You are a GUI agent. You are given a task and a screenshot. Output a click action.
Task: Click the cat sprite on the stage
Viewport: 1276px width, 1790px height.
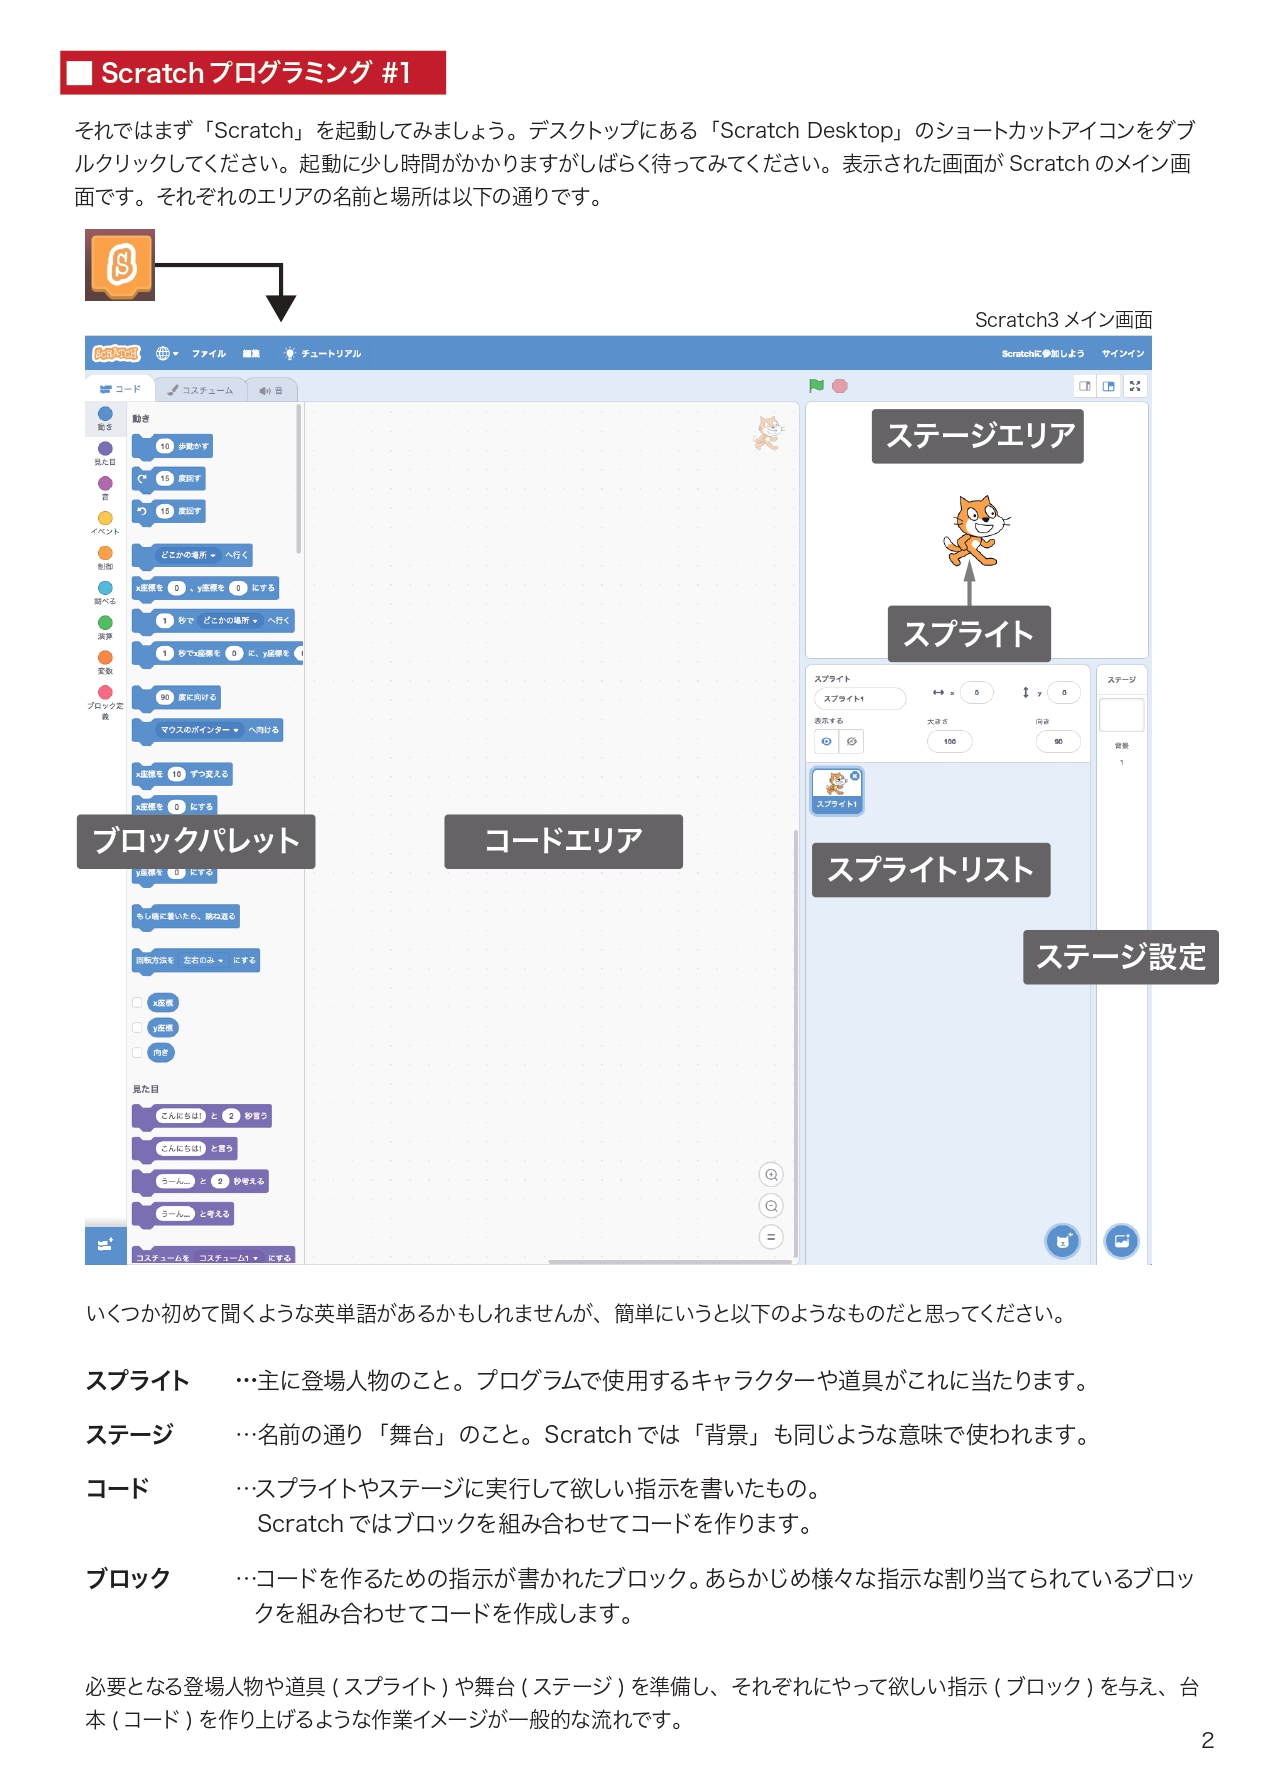click(976, 531)
